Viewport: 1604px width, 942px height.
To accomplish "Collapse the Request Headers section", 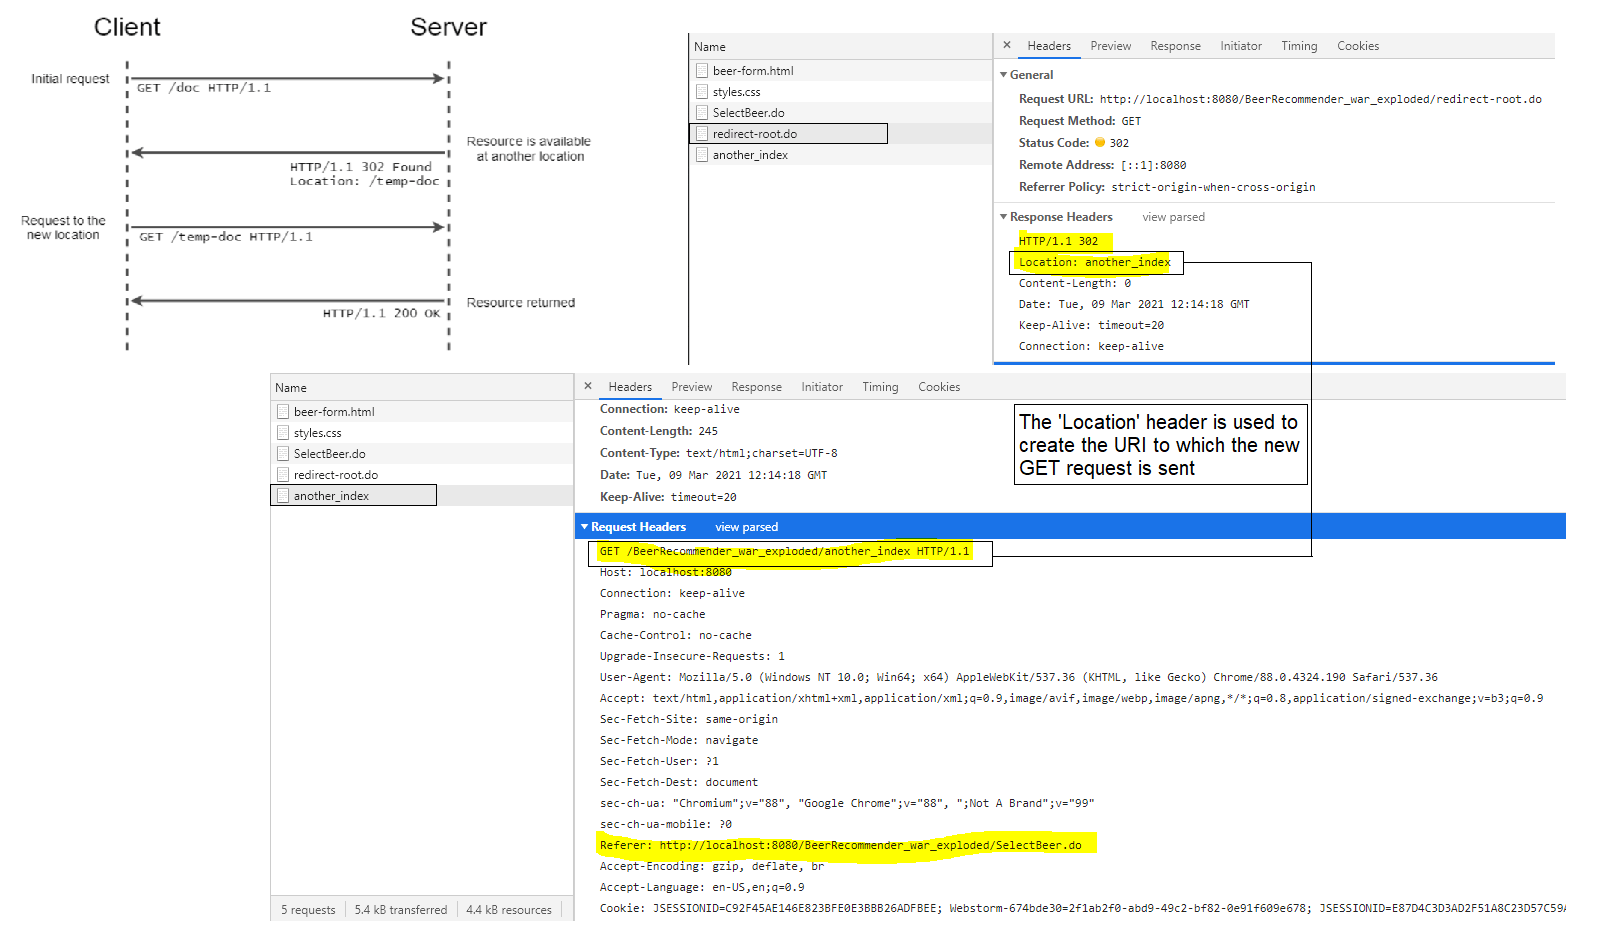I will point(585,526).
